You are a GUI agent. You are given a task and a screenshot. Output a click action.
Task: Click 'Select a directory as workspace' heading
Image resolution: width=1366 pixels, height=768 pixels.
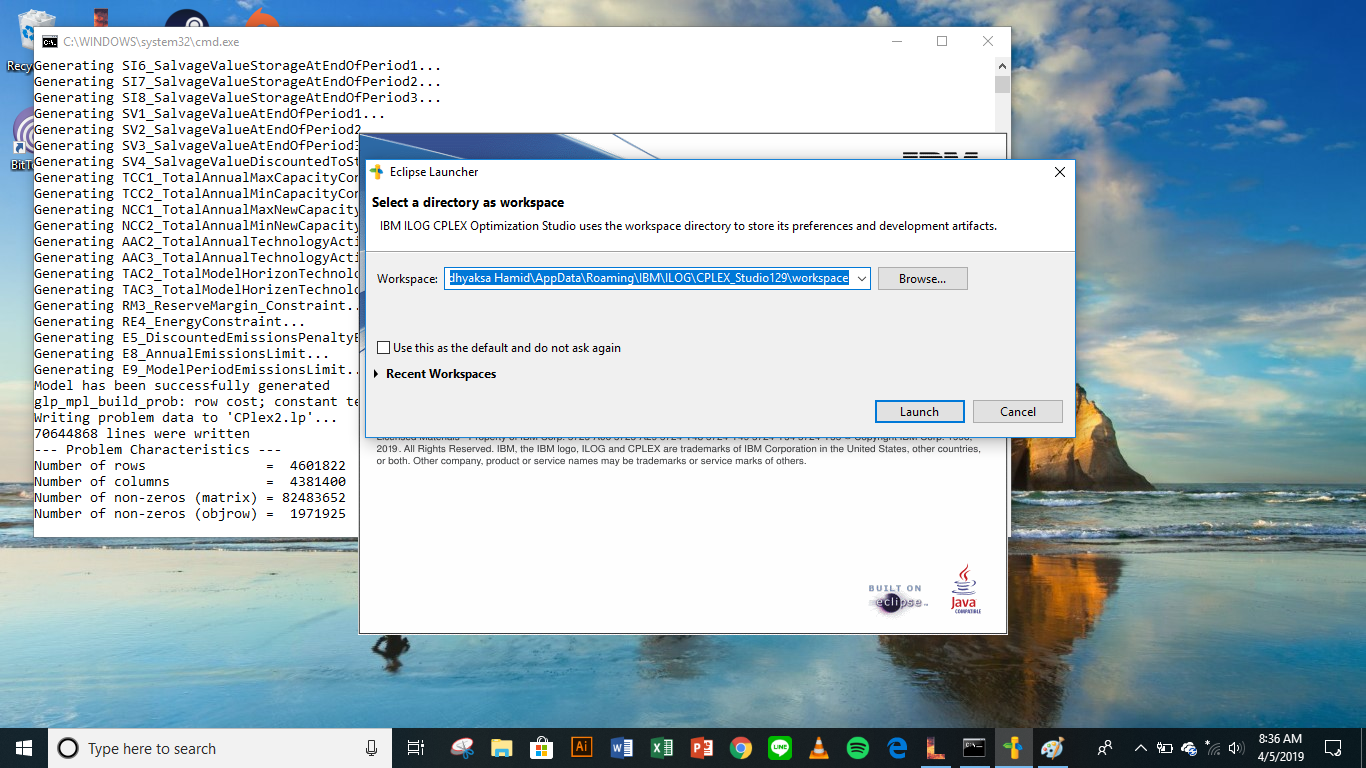coord(468,202)
